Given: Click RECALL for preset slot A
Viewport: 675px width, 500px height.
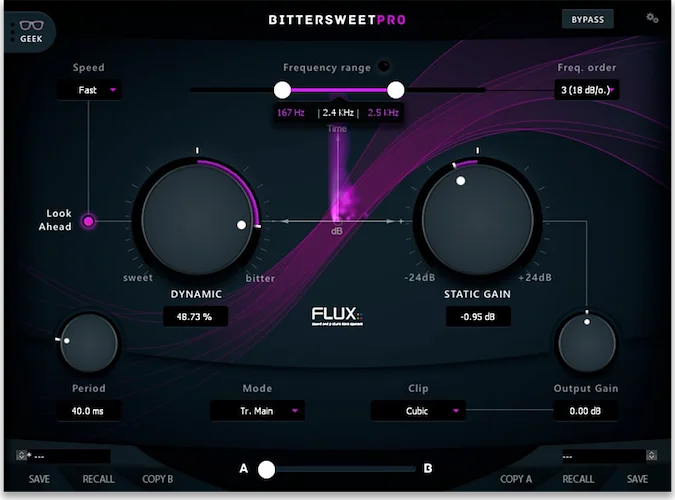Looking at the screenshot, I should [x=99, y=479].
